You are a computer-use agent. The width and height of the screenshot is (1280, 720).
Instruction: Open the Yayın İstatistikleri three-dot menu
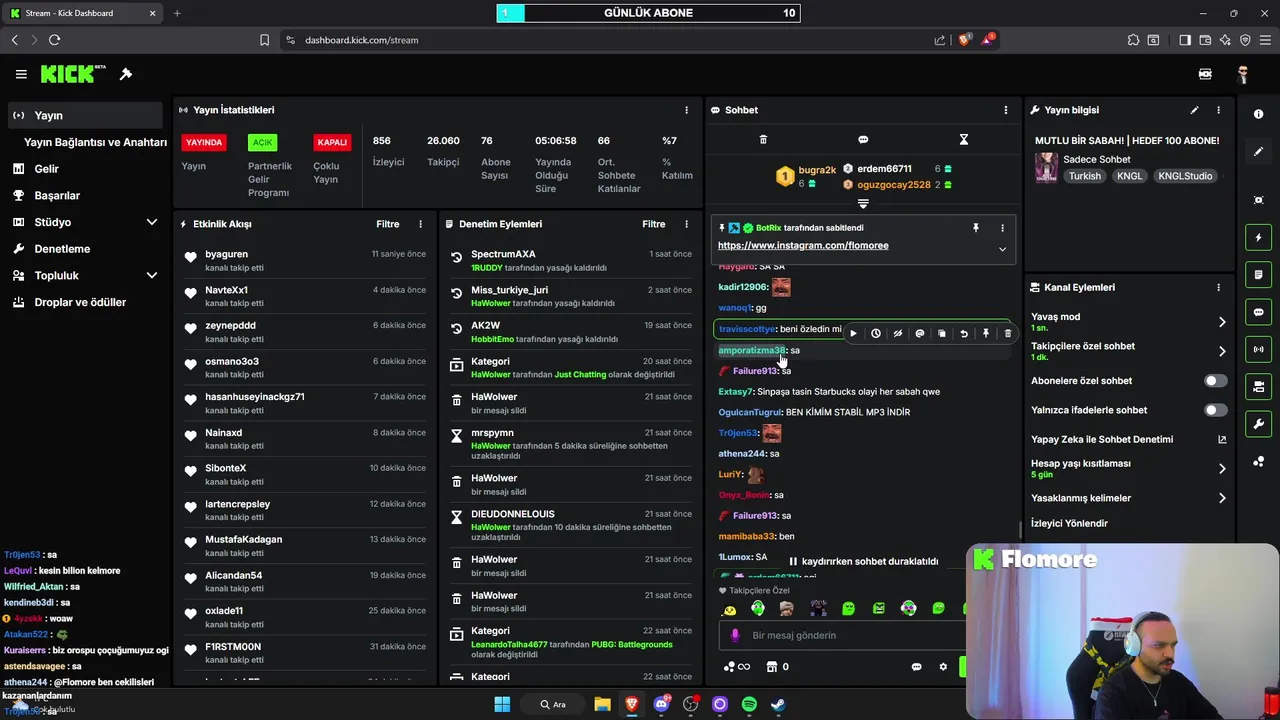point(686,110)
